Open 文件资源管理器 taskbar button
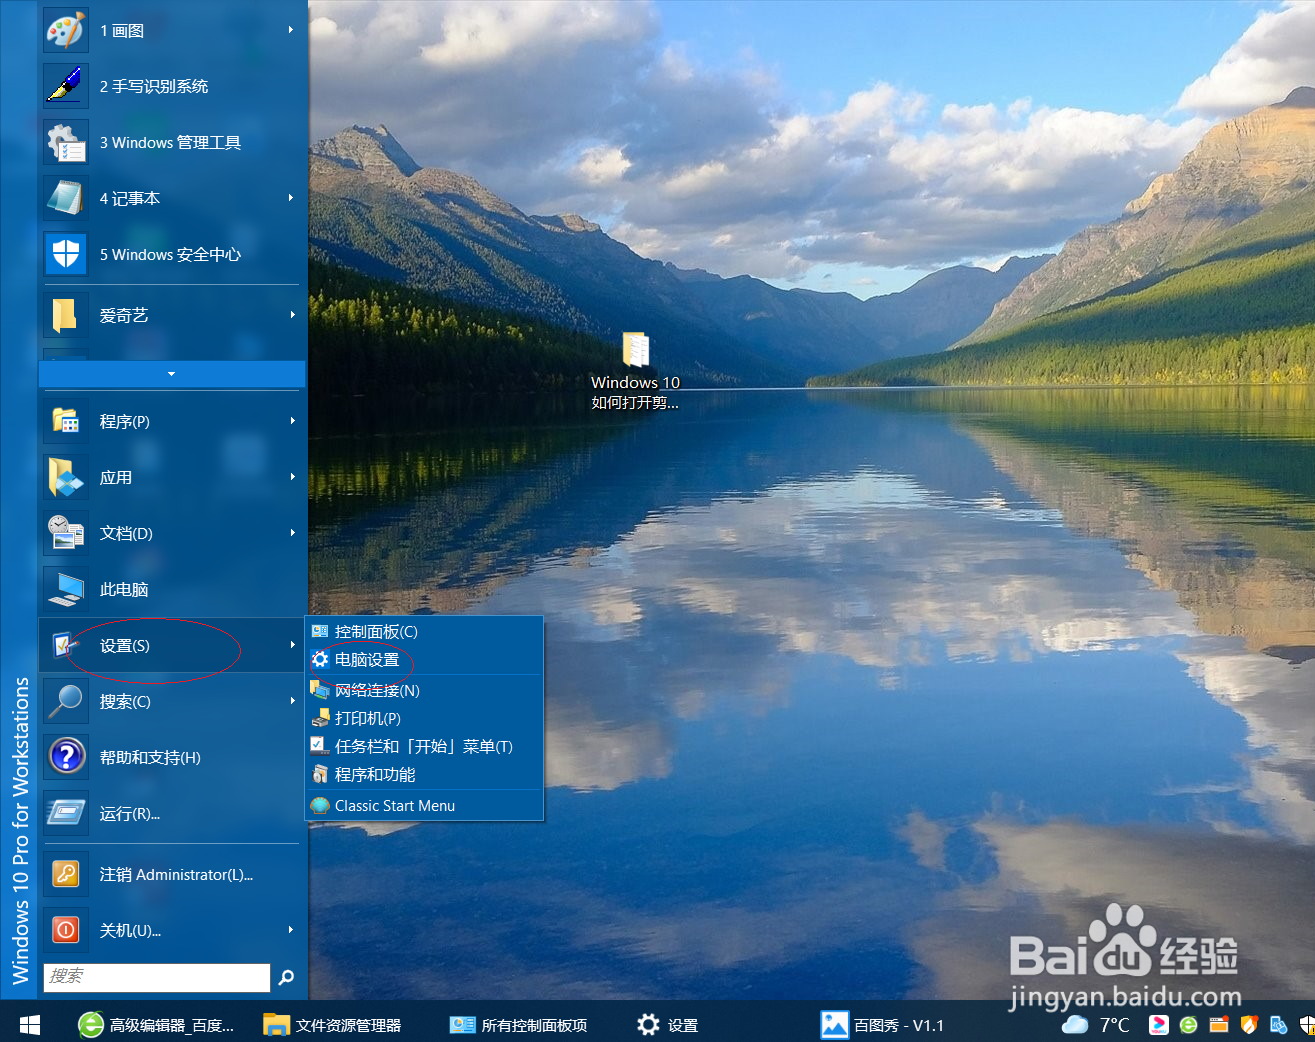 [332, 1025]
